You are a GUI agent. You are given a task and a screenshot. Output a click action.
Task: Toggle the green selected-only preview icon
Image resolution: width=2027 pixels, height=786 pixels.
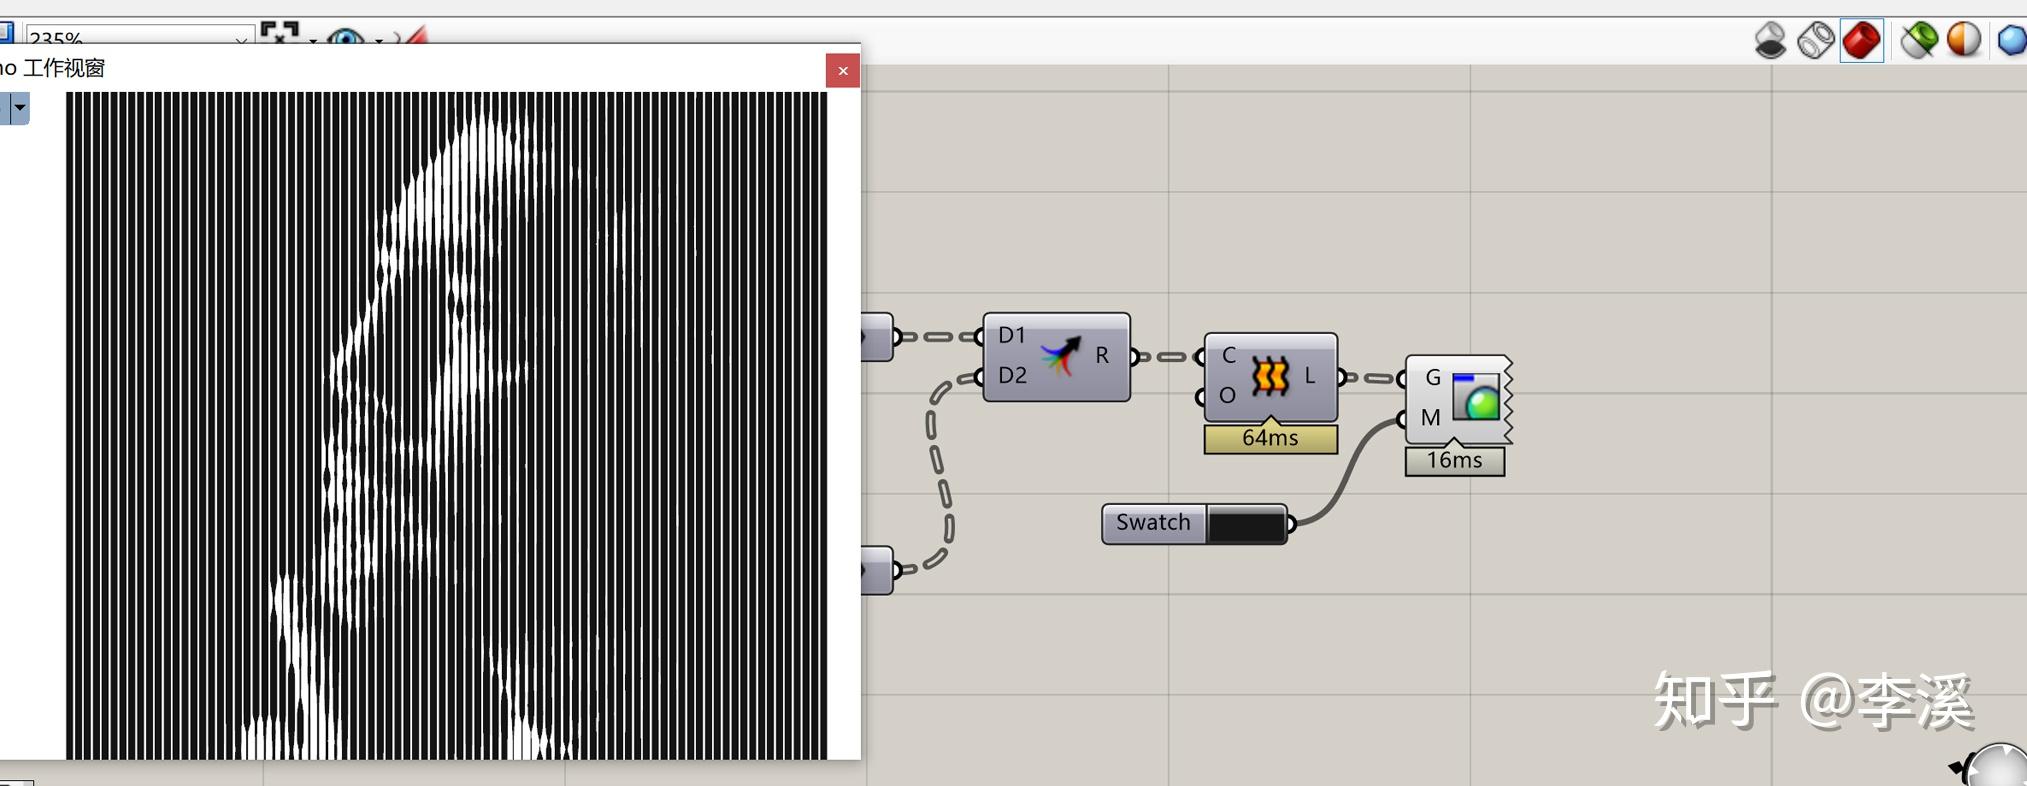click(1918, 40)
